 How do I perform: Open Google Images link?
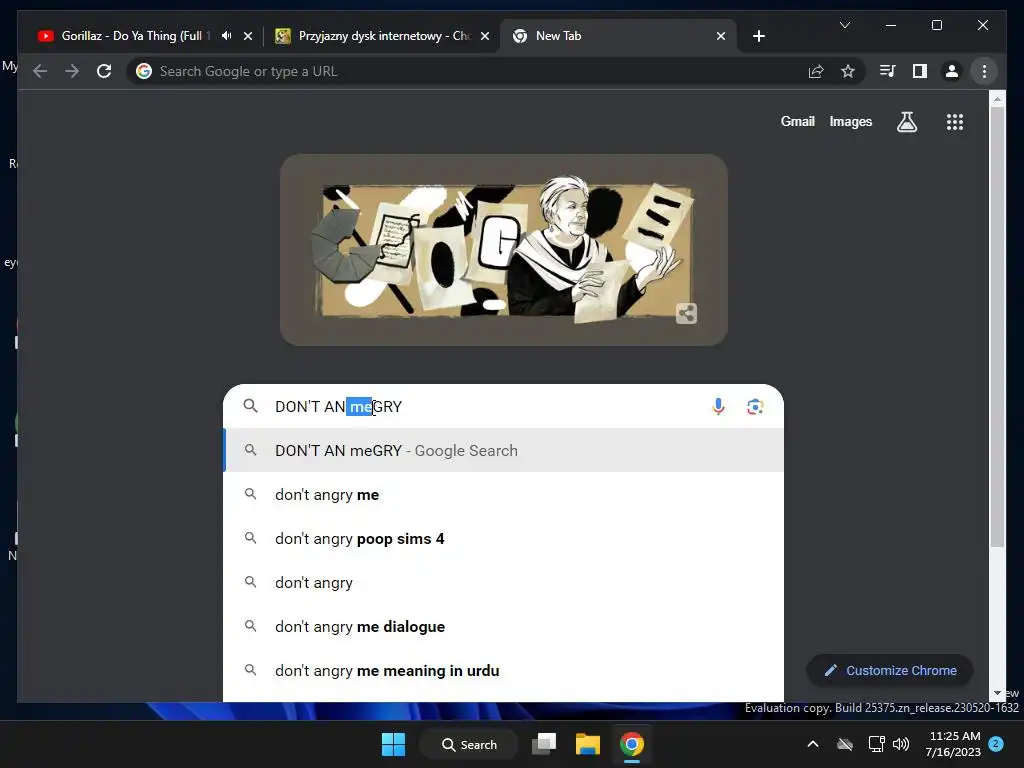[x=850, y=121]
